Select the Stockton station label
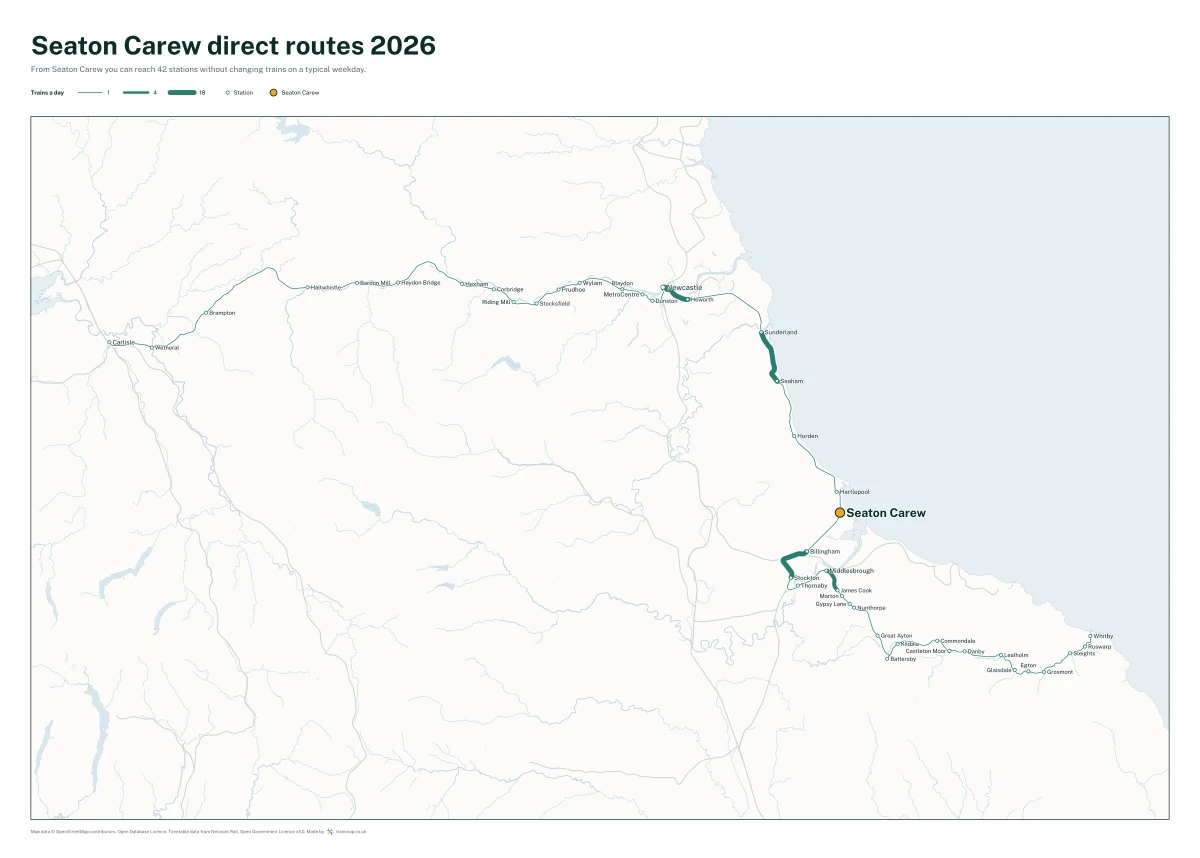Image resolution: width=1200 pixels, height=858 pixels. tap(807, 578)
